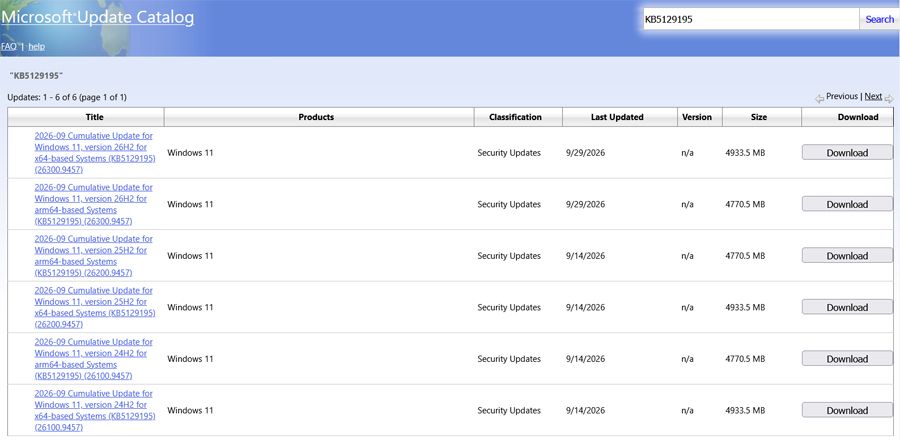Open 26H2 x64-based Systems update link

tap(95, 153)
